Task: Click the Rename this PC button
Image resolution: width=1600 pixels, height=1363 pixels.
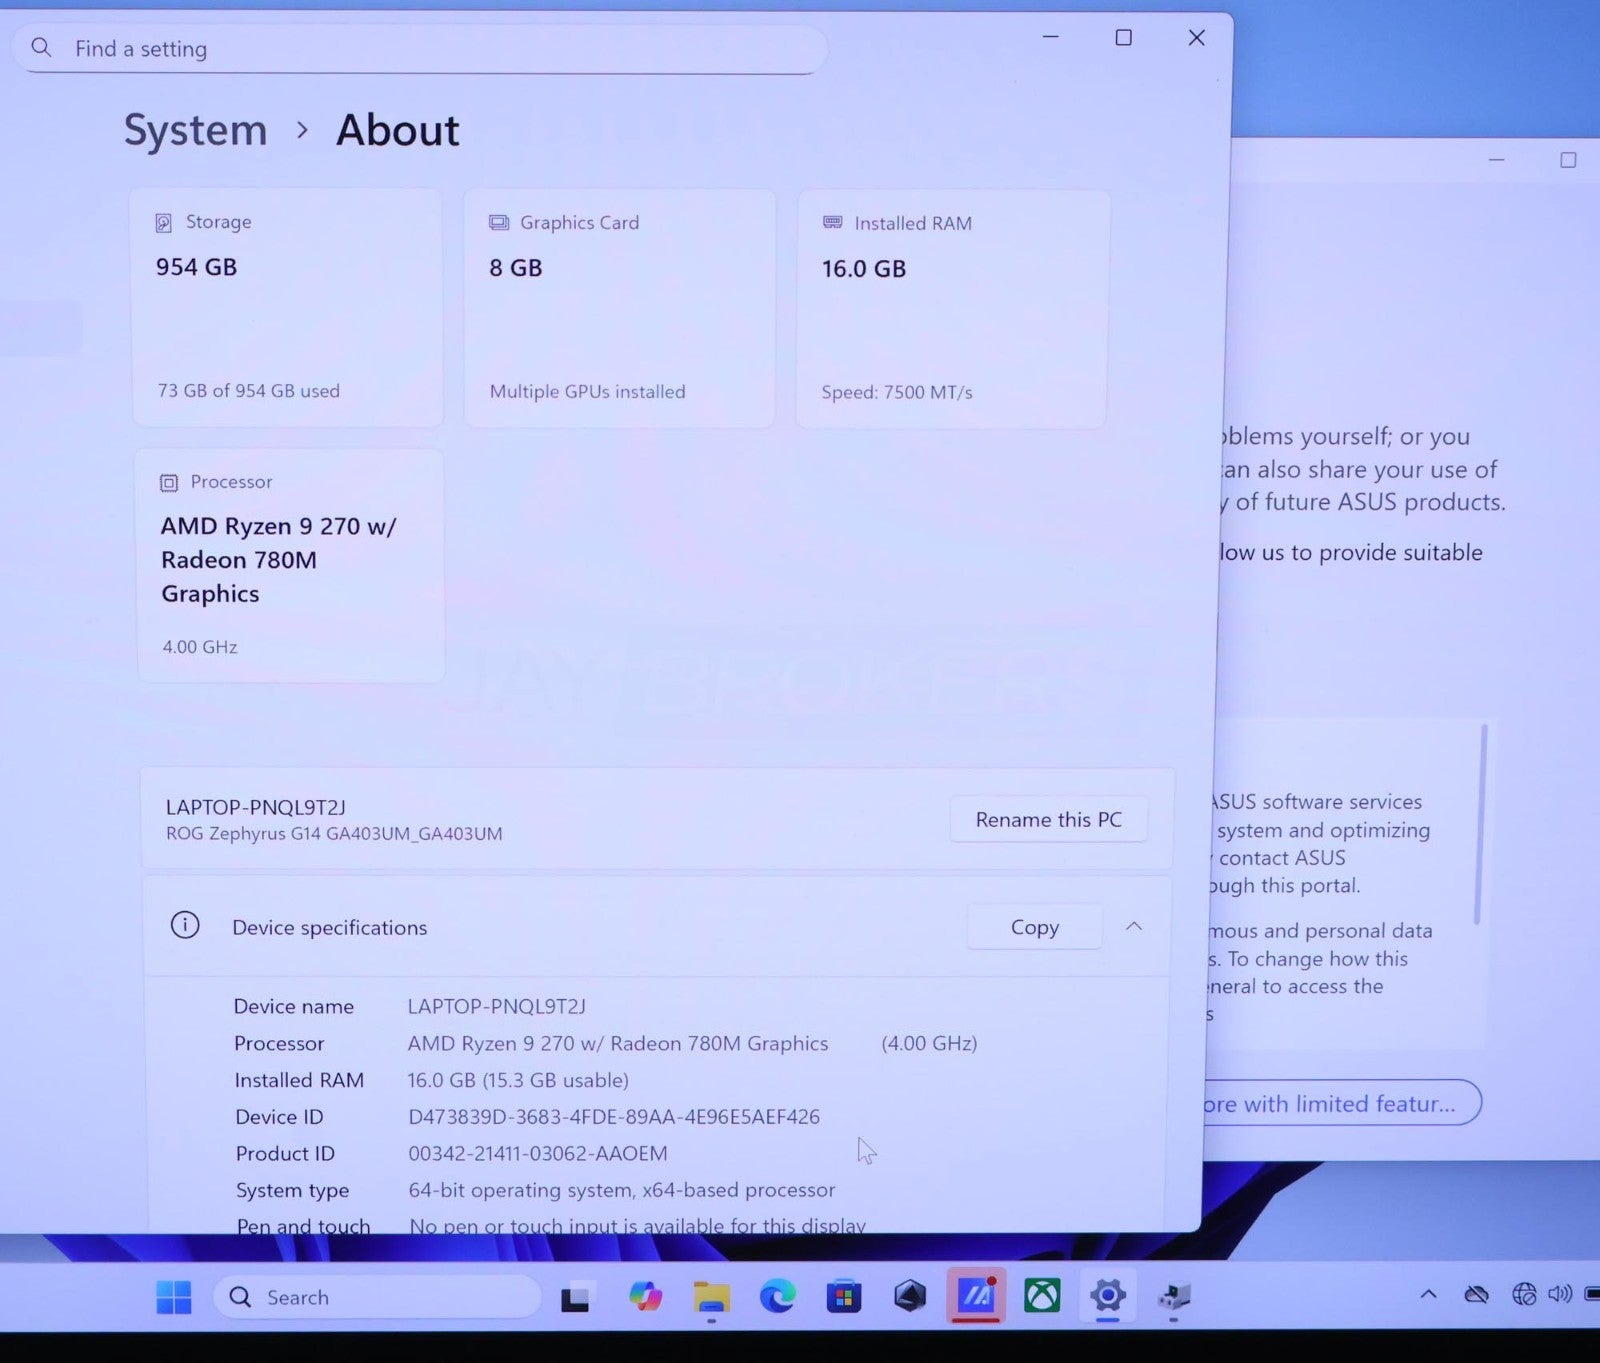Action: (1048, 820)
